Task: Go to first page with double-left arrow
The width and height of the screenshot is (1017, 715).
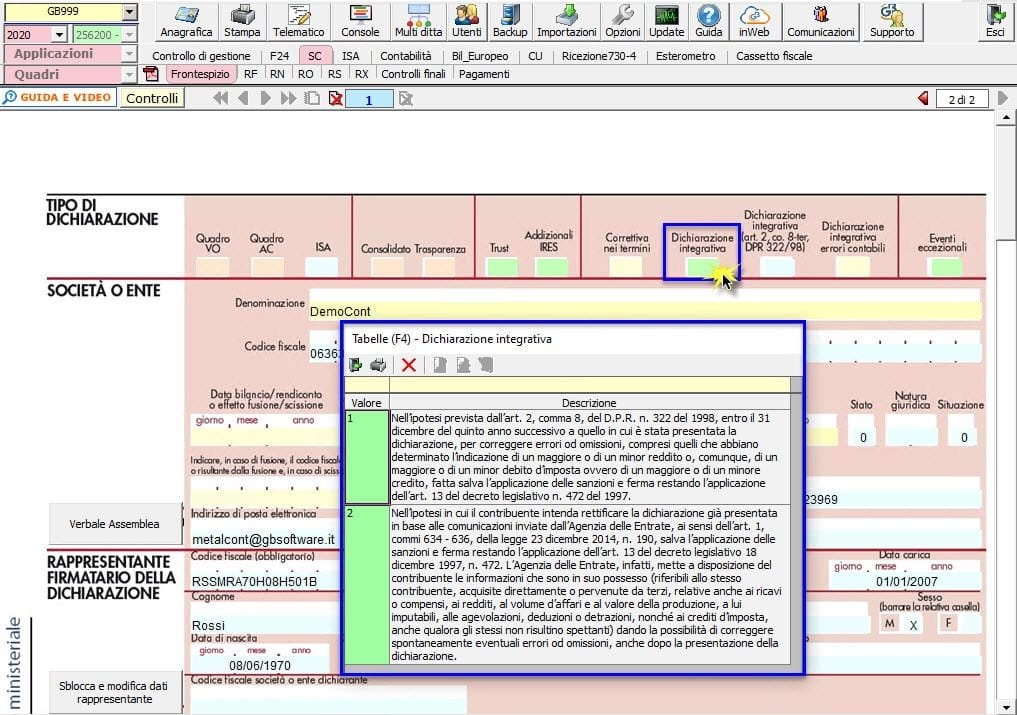Action: click(221, 99)
